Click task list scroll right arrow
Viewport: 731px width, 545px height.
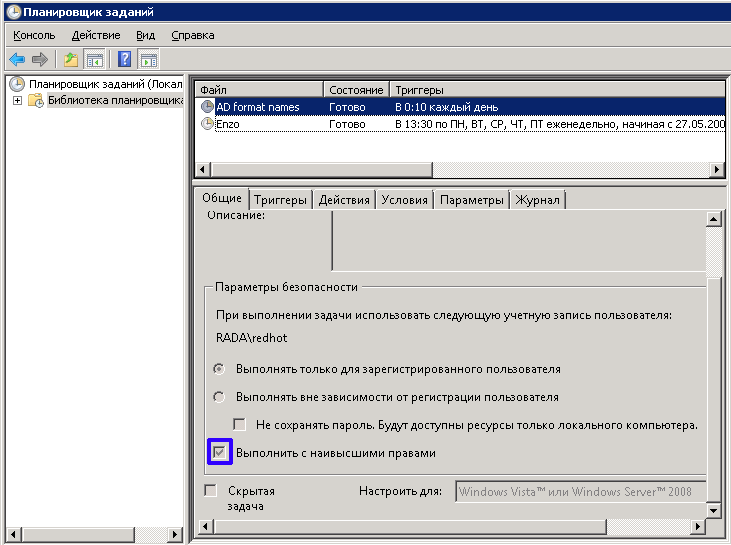717,169
